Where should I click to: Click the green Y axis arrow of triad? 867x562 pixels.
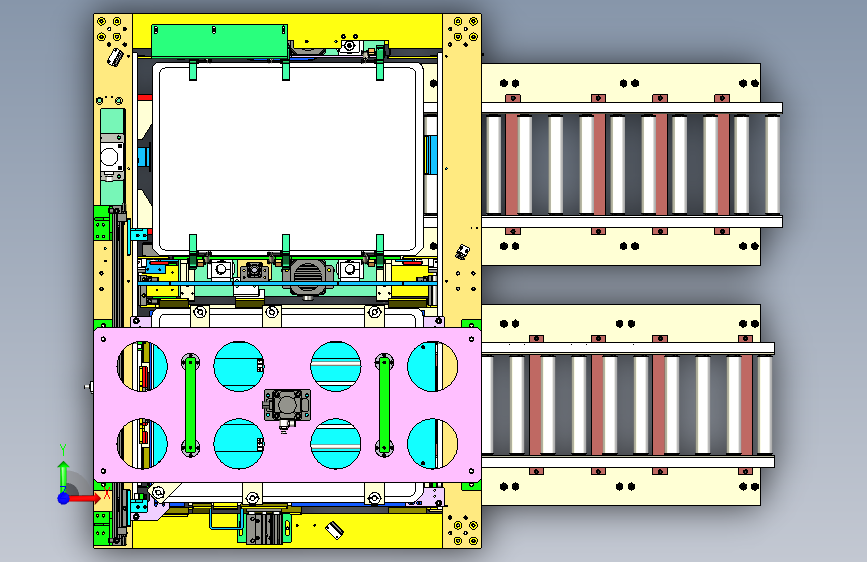coord(63,475)
